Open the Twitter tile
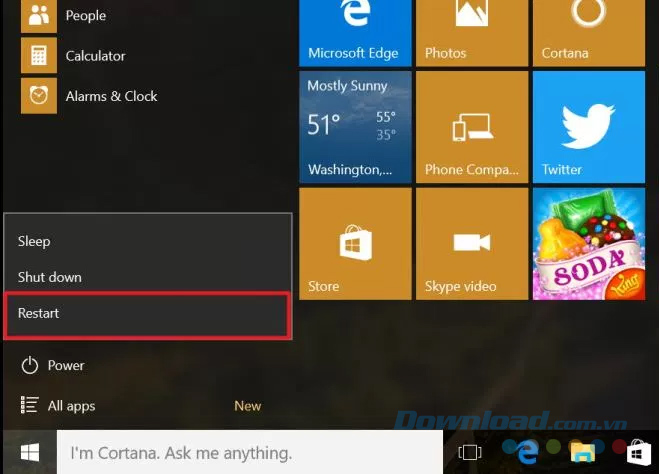 click(x=589, y=127)
